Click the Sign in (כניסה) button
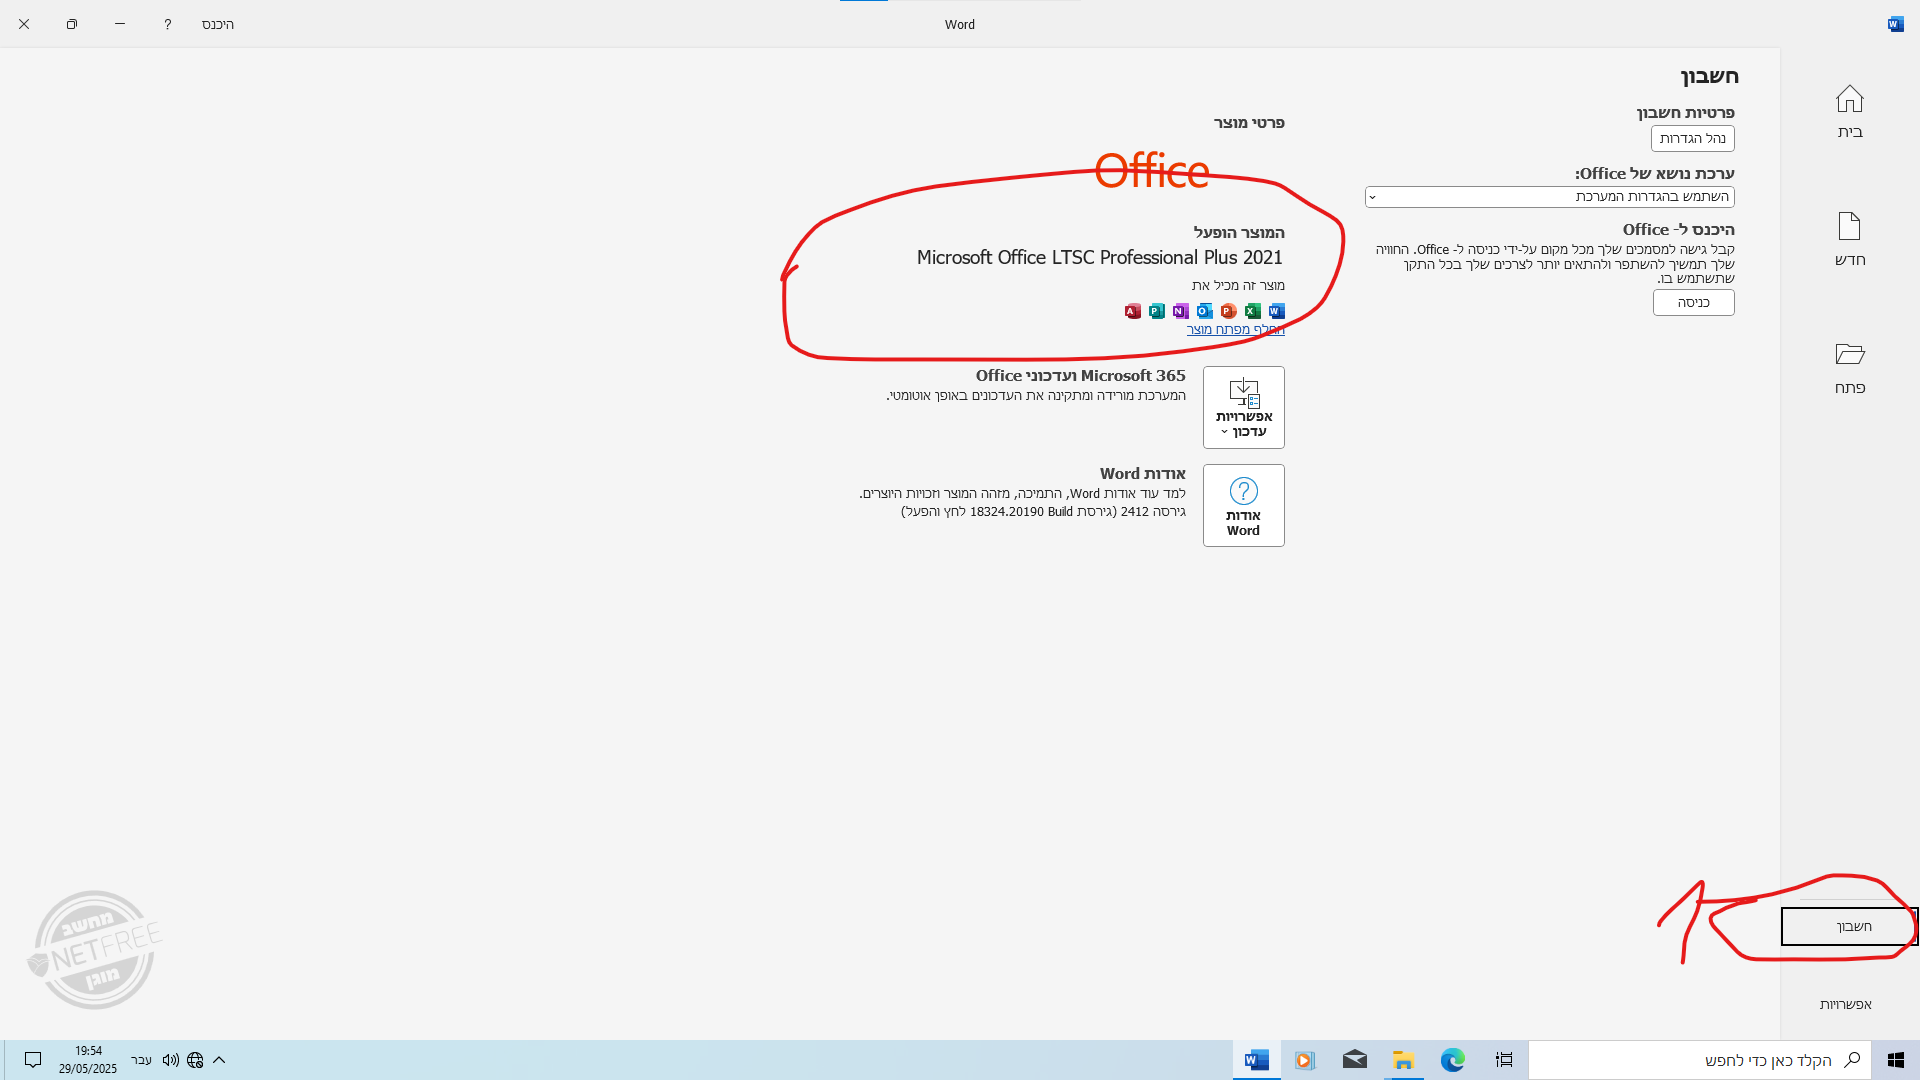Viewport: 1920px width, 1080px height. pyautogui.click(x=1693, y=302)
